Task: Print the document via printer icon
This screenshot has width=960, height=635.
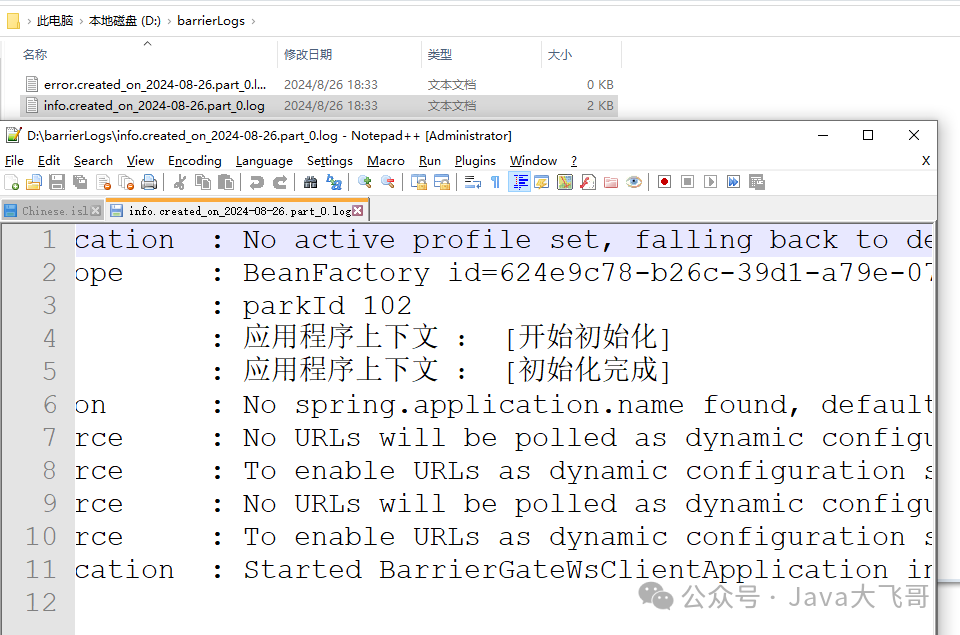Action: (x=149, y=182)
